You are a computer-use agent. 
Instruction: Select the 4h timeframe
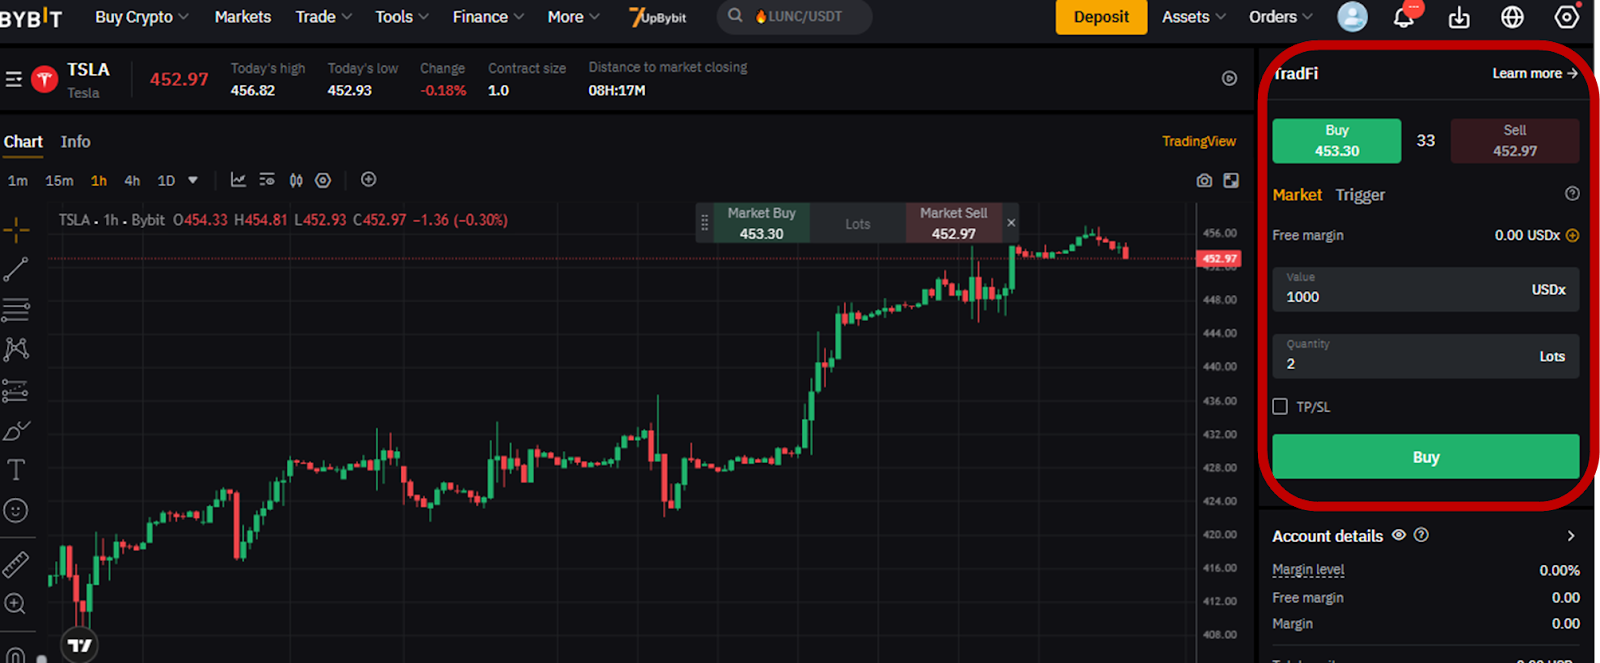coord(132,181)
